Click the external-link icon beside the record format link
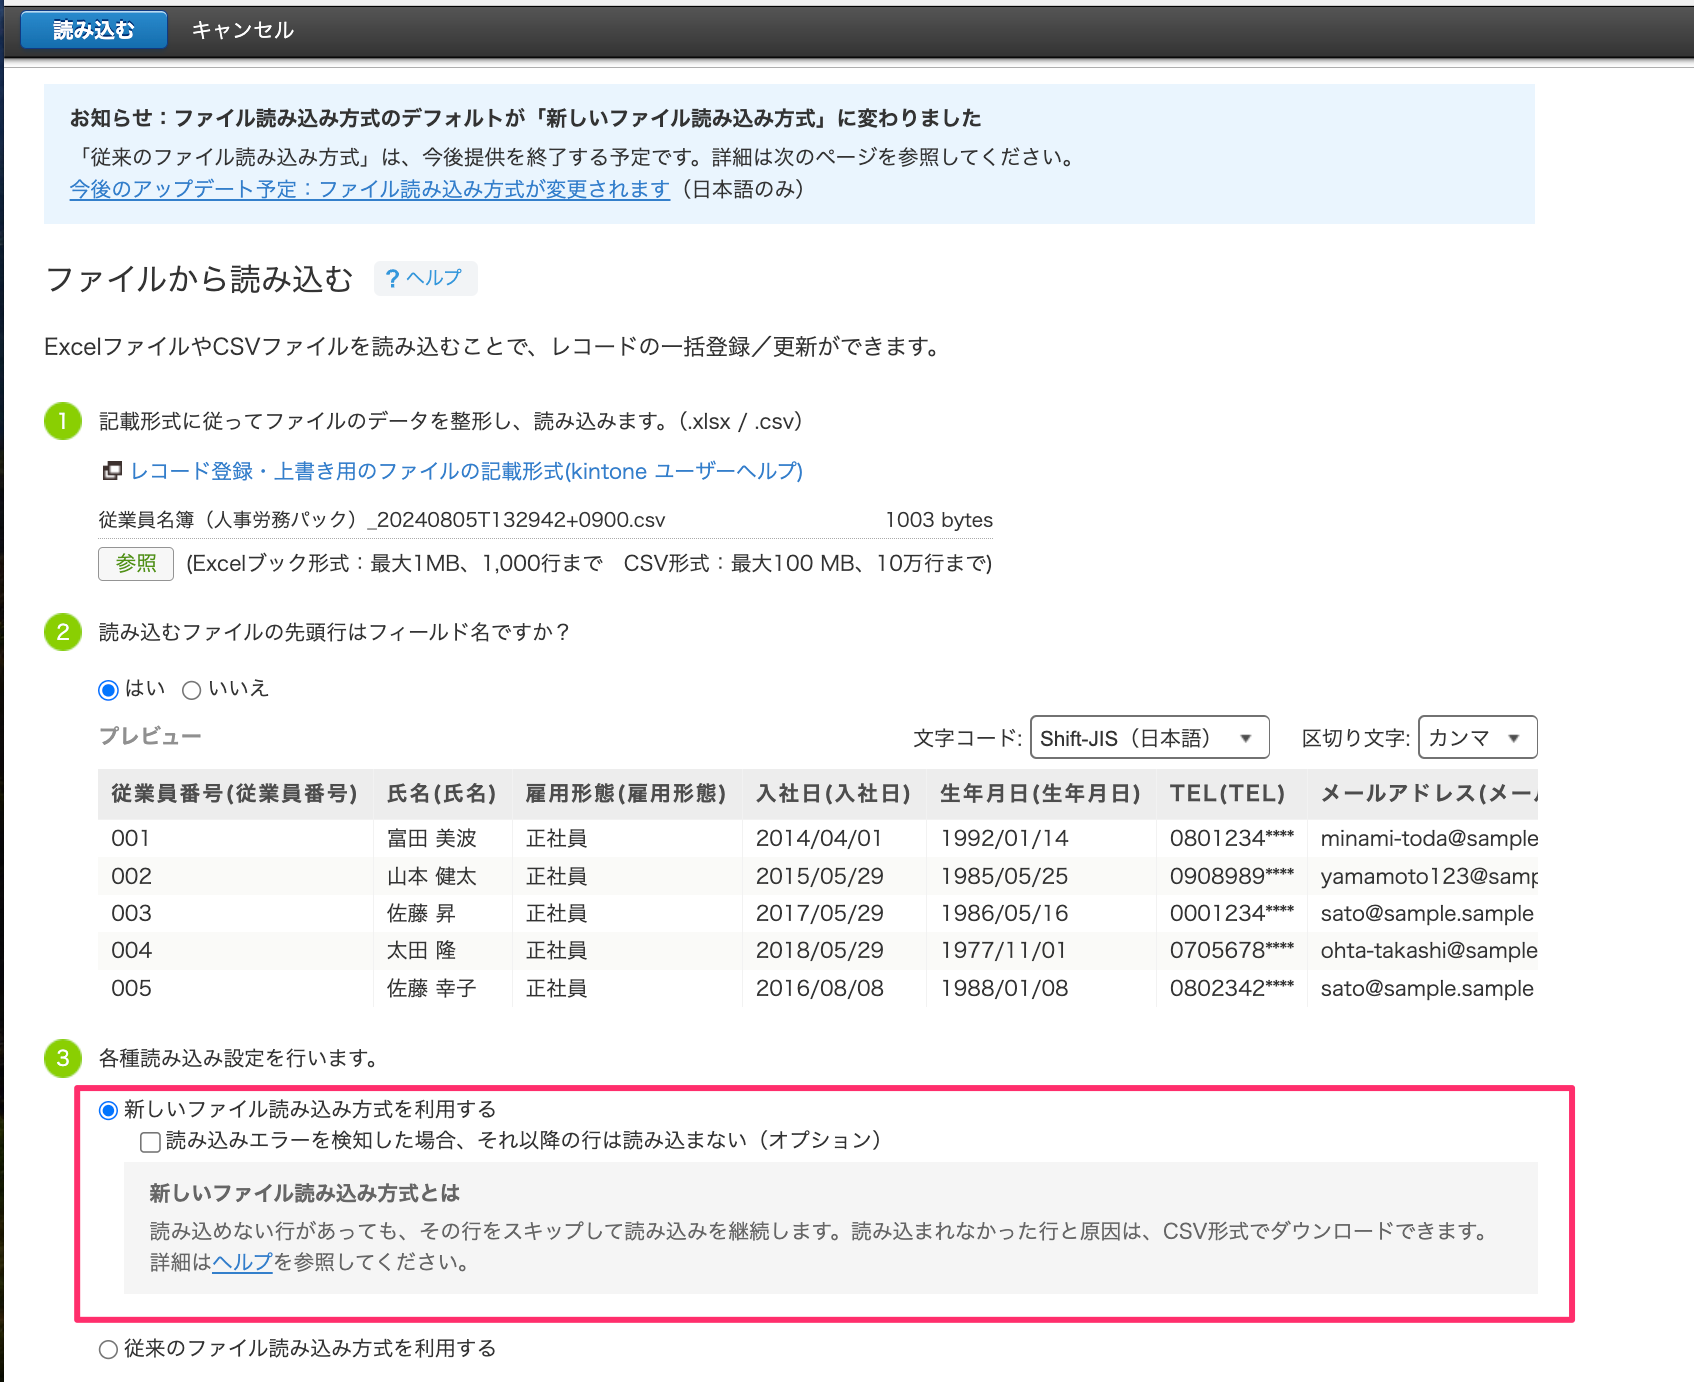Viewport: 1694px width, 1382px height. [x=111, y=470]
